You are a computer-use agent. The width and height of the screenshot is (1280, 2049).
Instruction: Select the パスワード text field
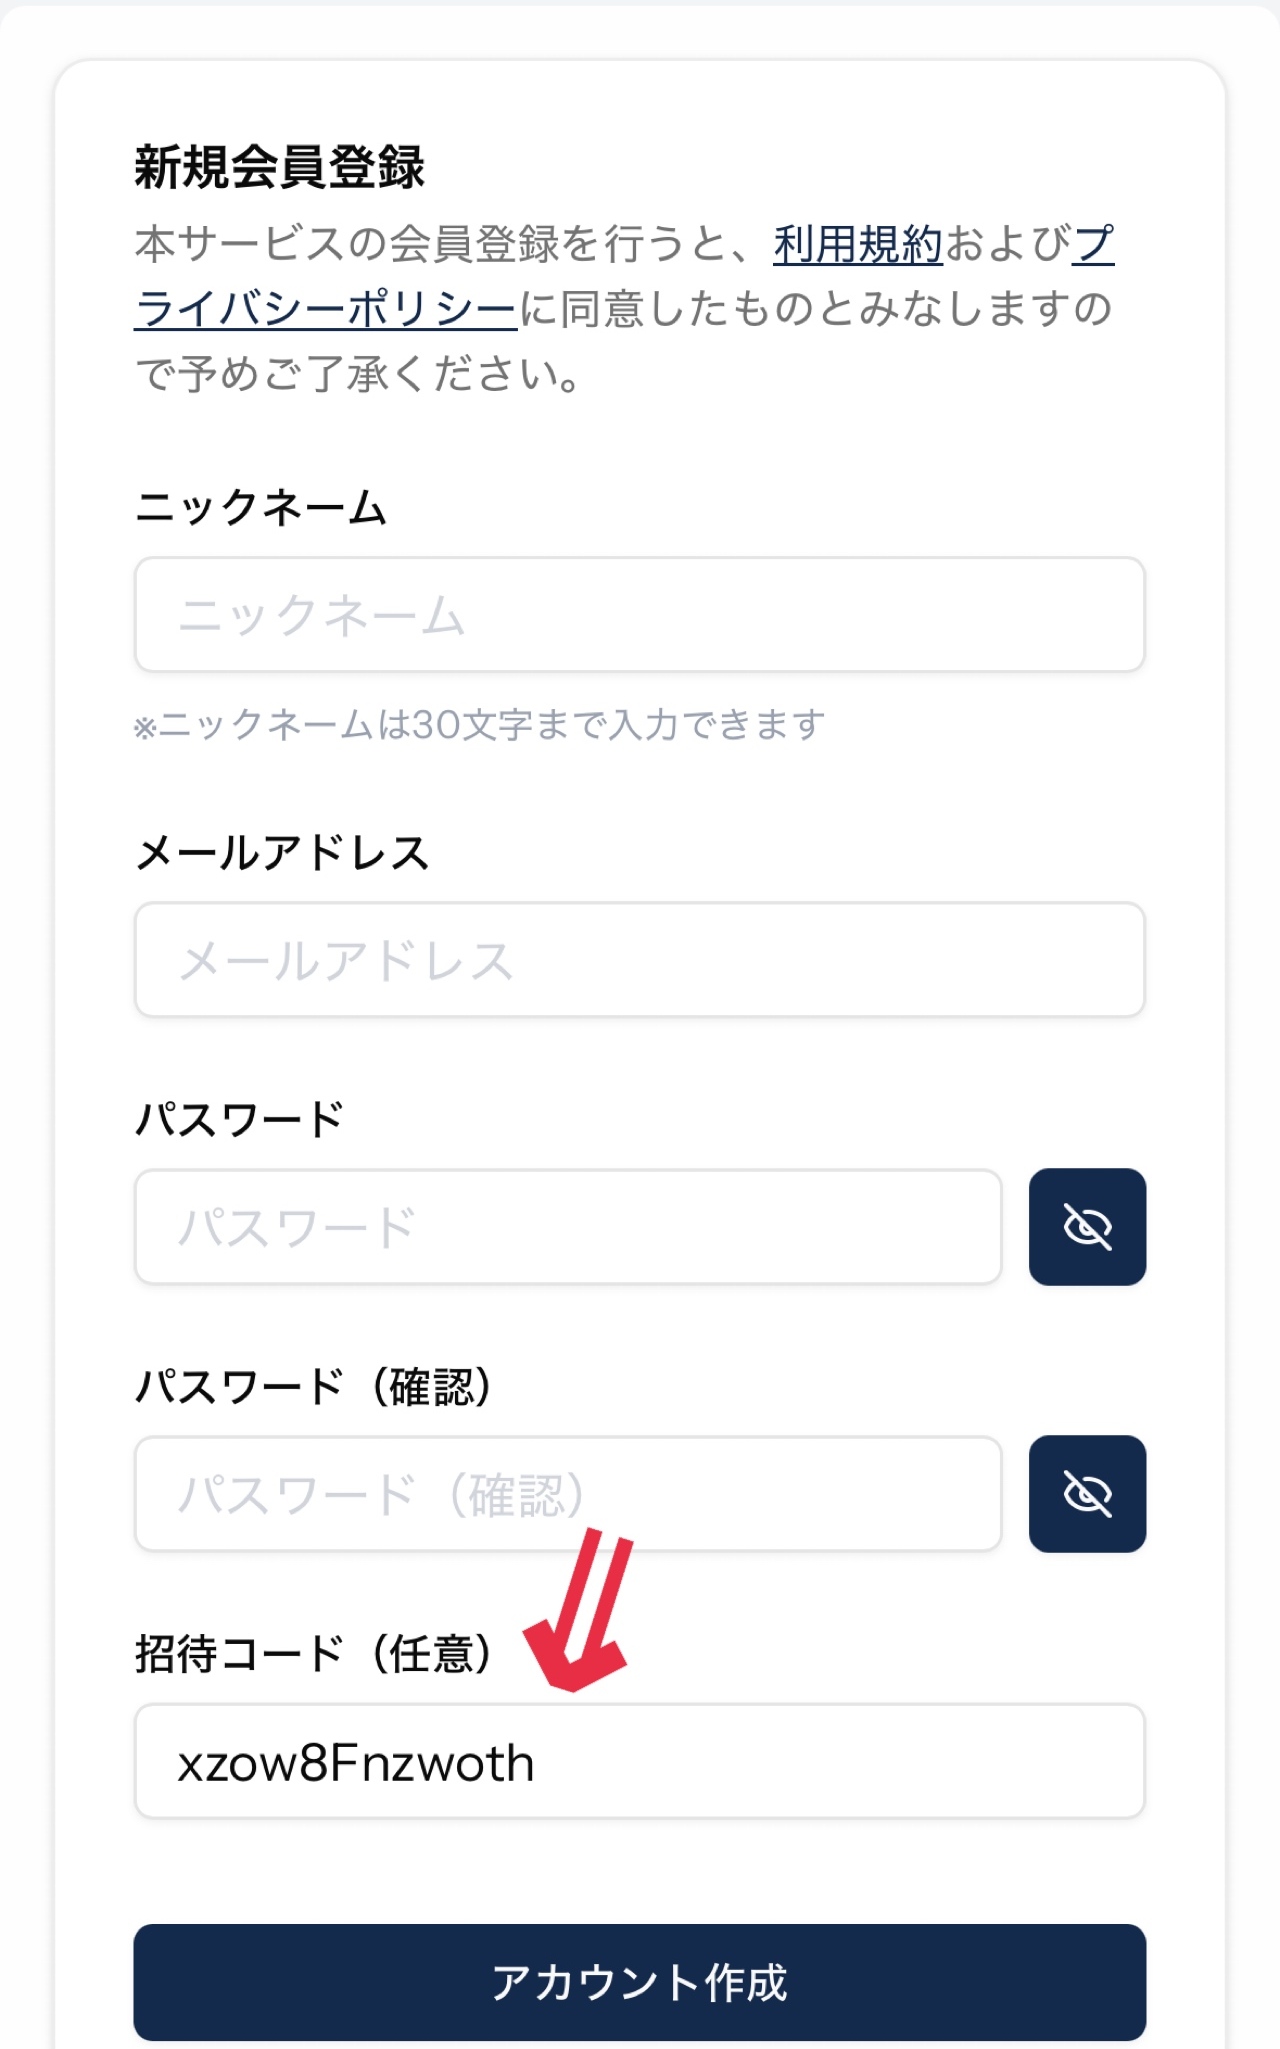(x=570, y=1226)
